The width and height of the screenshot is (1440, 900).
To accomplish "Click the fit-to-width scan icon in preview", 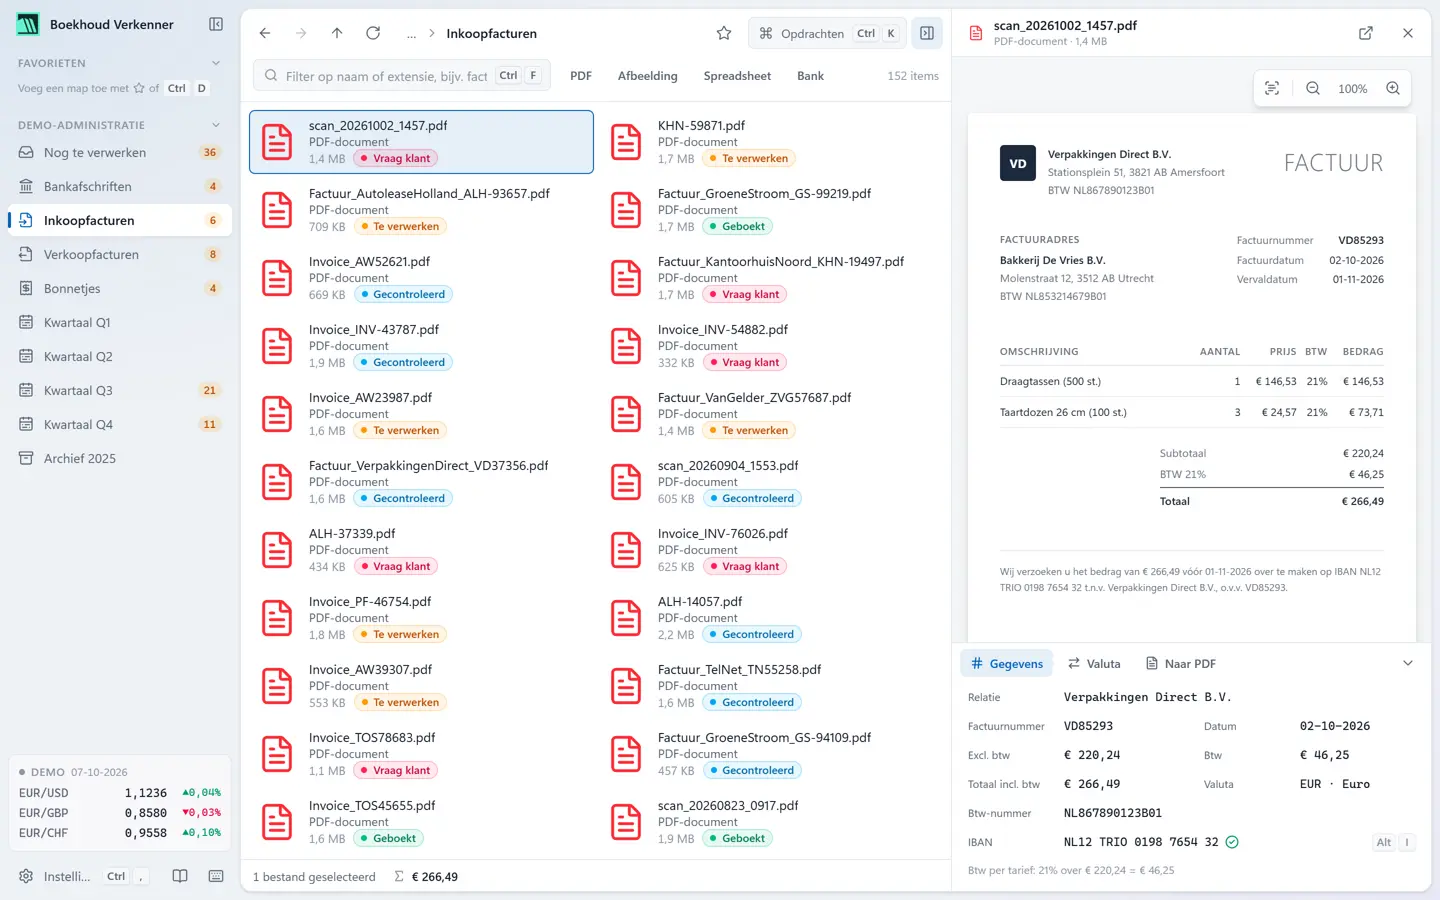I will pos(1272,88).
